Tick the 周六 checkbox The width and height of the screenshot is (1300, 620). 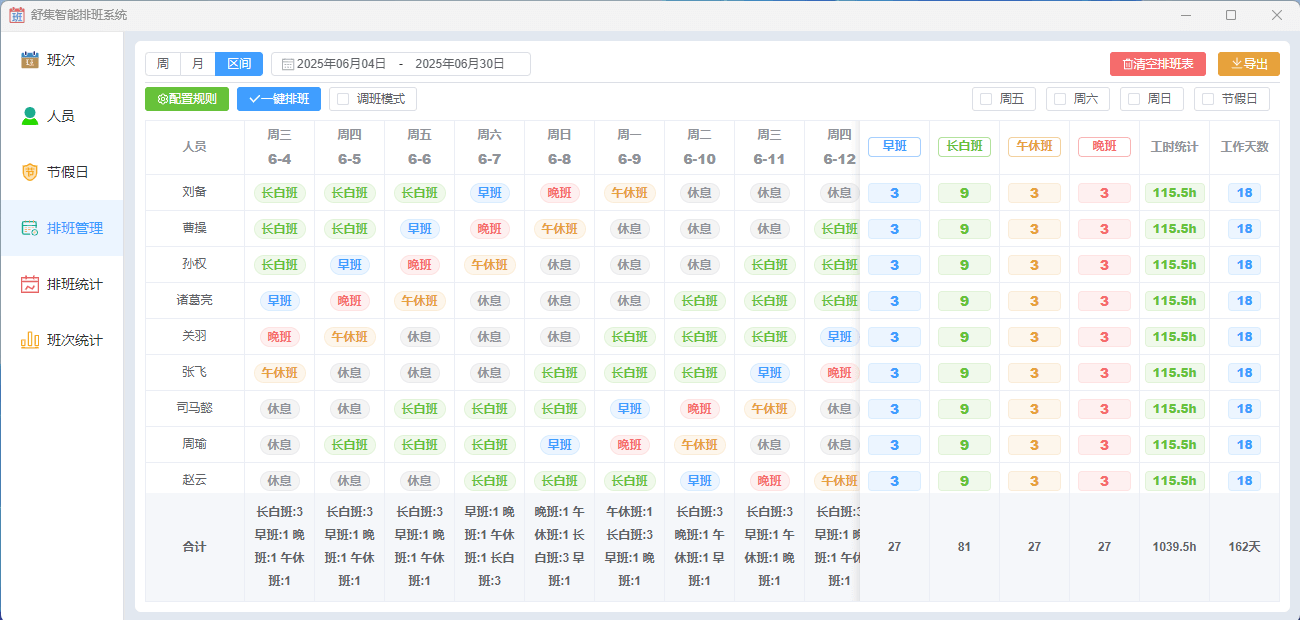point(1060,99)
